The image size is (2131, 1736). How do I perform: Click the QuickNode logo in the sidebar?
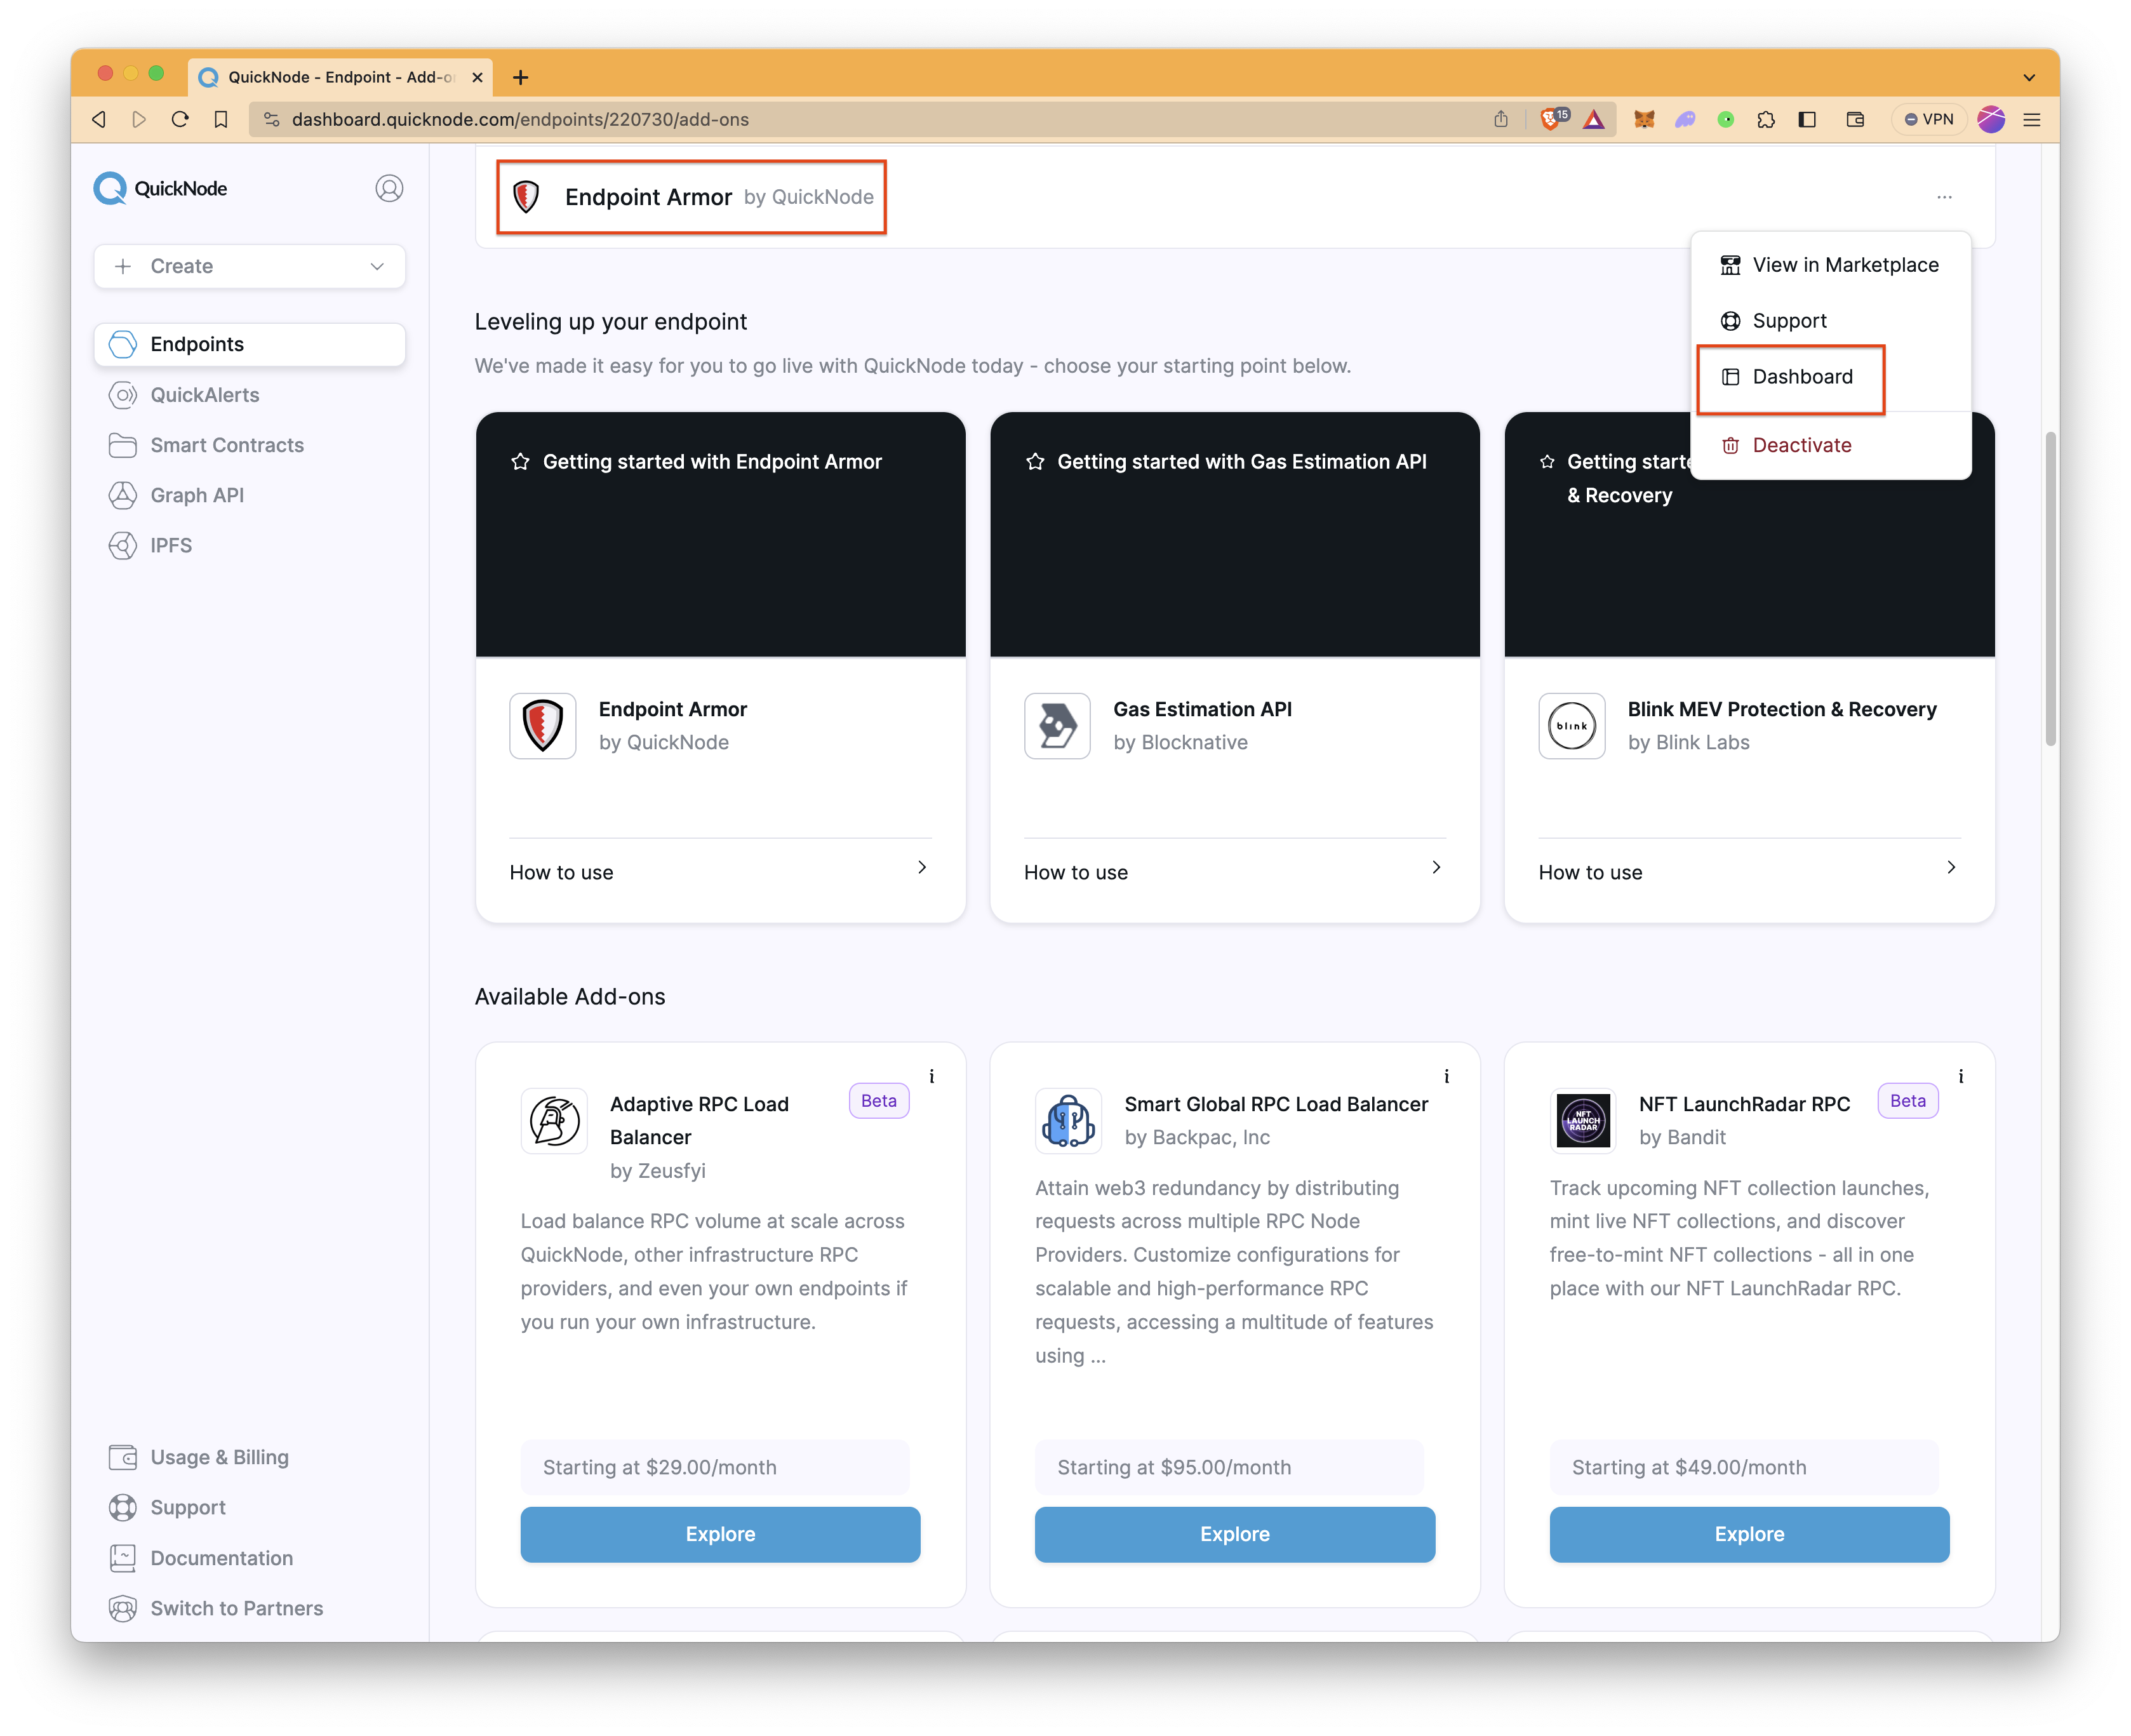pyautogui.click(x=160, y=188)
